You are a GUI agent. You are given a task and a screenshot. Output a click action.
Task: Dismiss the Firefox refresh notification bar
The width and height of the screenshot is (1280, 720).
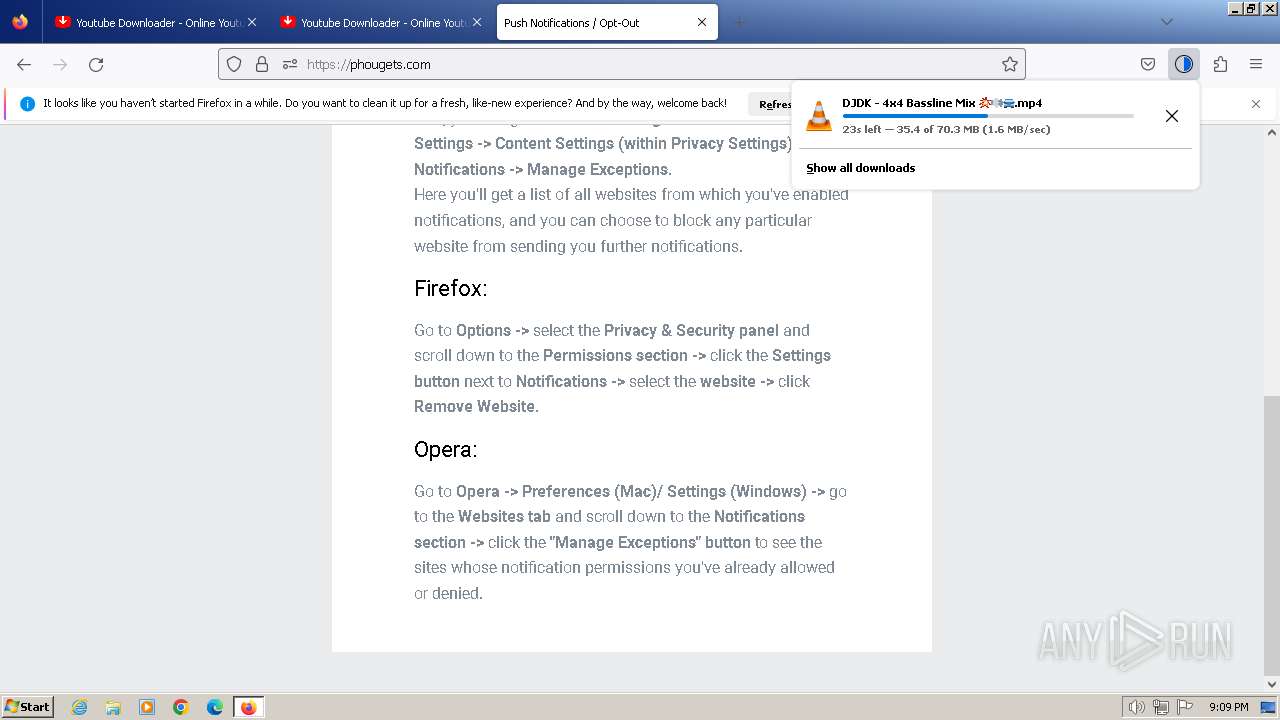tap(1256, 104)
